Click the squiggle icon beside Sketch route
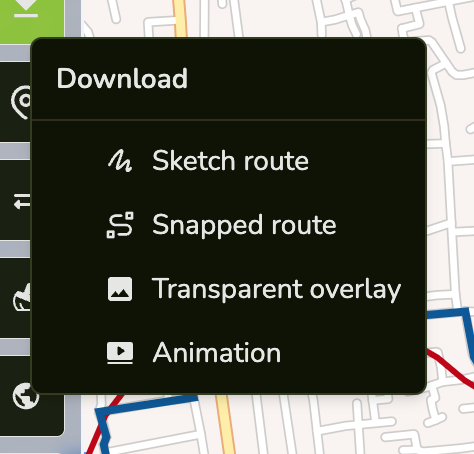The width and height of the screenshot is (474, 454). click(x=120, y=161)
